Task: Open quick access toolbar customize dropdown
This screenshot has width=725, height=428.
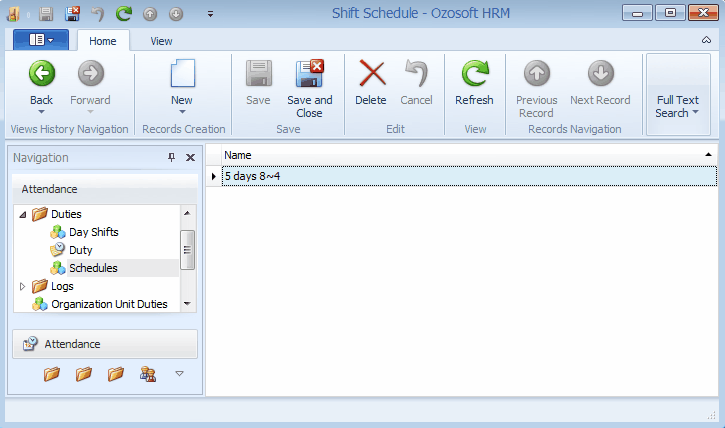Action: [210, 14]
